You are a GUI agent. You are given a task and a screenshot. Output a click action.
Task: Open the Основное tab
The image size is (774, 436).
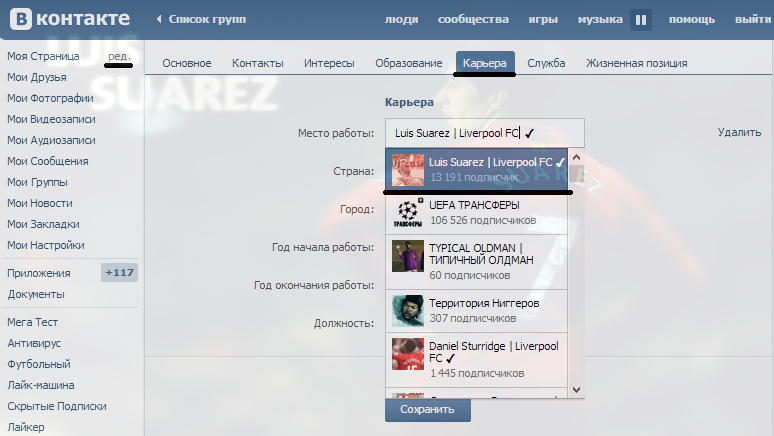[x=187, y=63]
